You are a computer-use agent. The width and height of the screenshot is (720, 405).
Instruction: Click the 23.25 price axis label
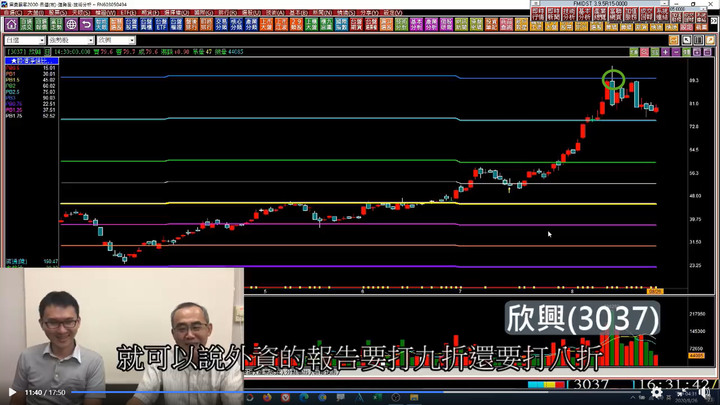point(695,265)
